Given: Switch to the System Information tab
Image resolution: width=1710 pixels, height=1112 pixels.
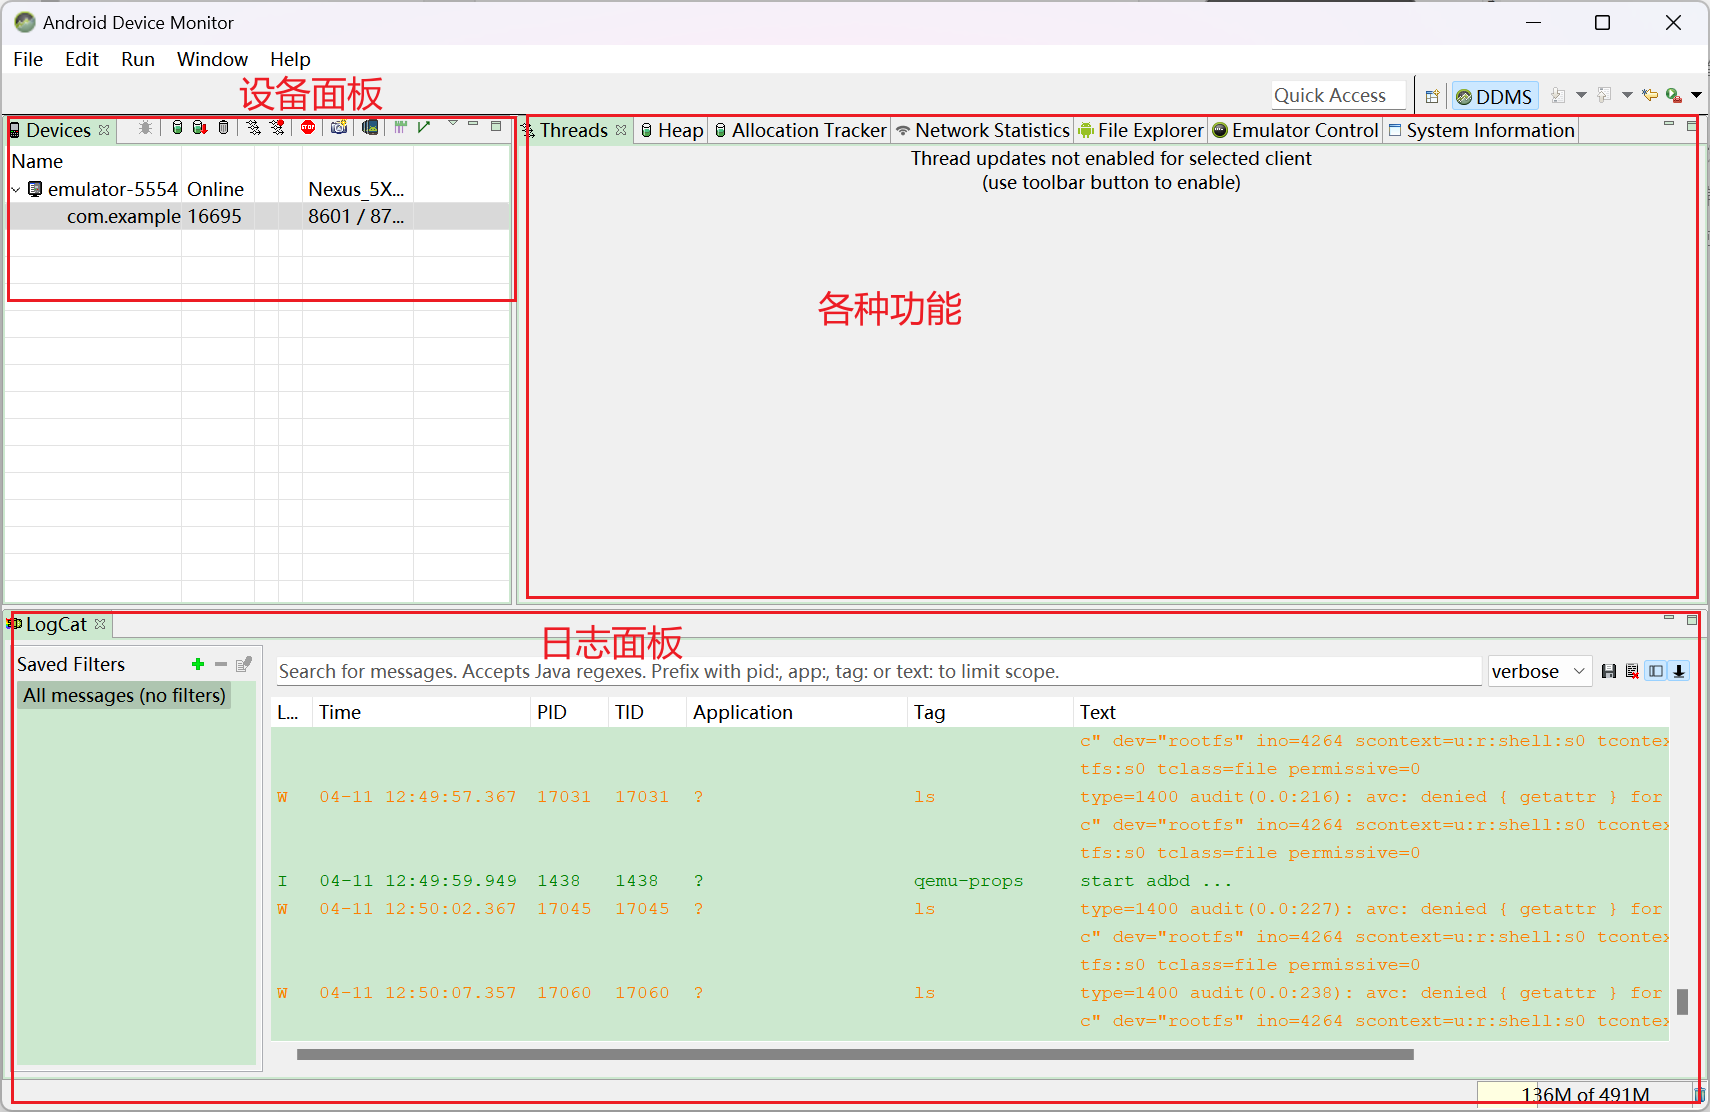Looking at the screenshot, I should tap(1482, 130).
